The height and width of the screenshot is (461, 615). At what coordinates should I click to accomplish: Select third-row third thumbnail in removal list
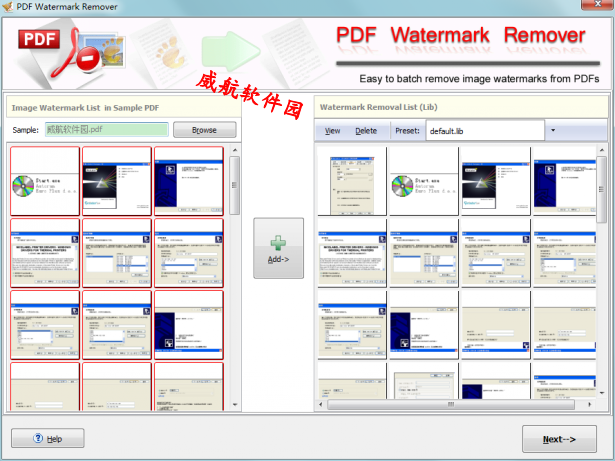click(496, 325)
